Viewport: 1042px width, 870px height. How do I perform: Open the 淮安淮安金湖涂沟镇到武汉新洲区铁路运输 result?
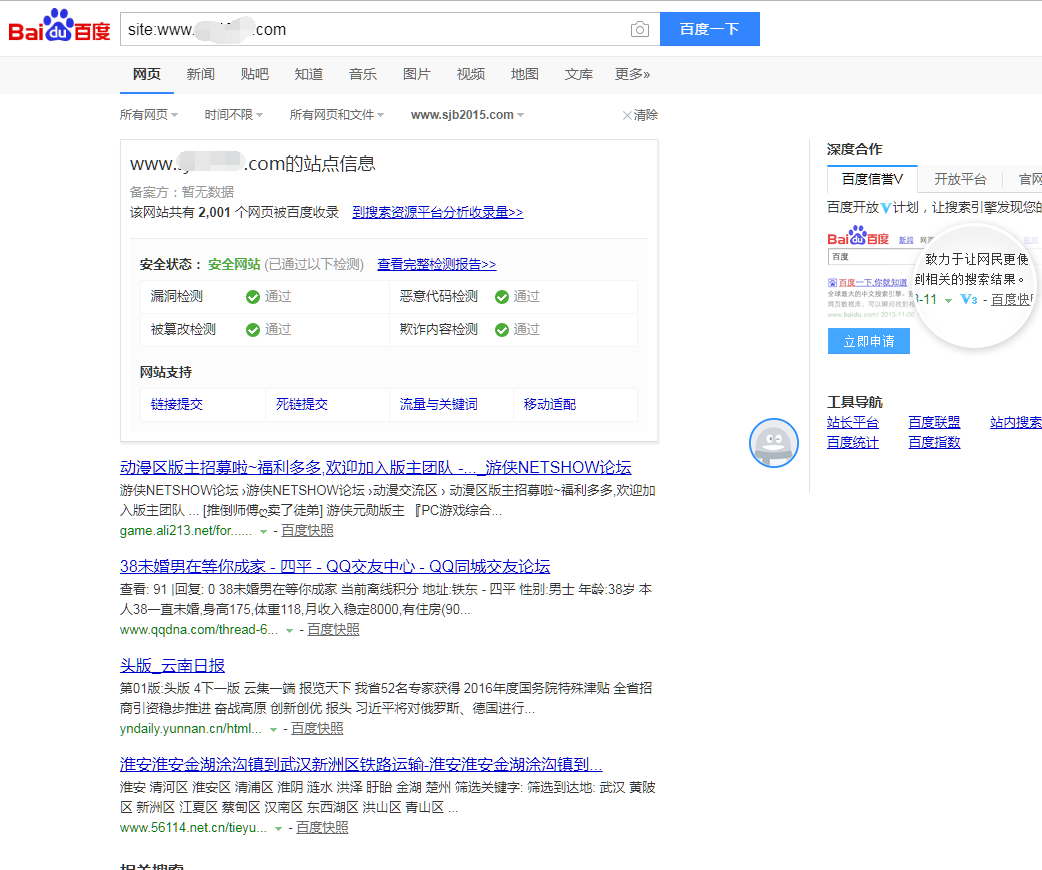361,764
